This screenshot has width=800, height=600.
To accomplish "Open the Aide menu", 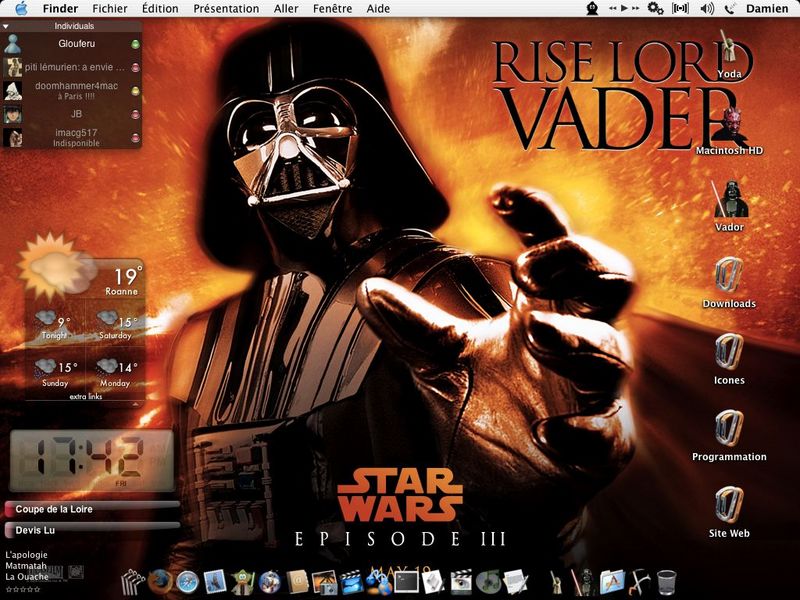I will (378, 9).
